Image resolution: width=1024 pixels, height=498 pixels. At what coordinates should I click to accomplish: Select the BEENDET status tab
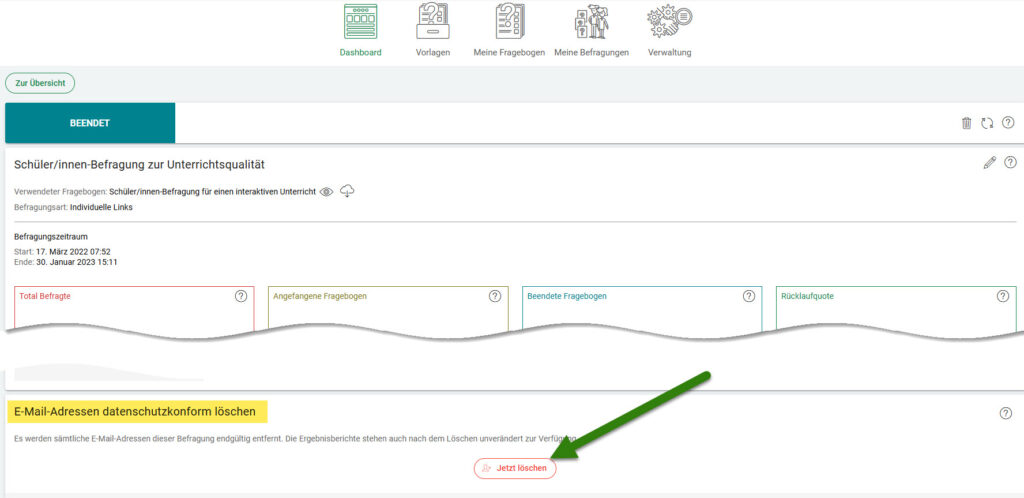90,123
